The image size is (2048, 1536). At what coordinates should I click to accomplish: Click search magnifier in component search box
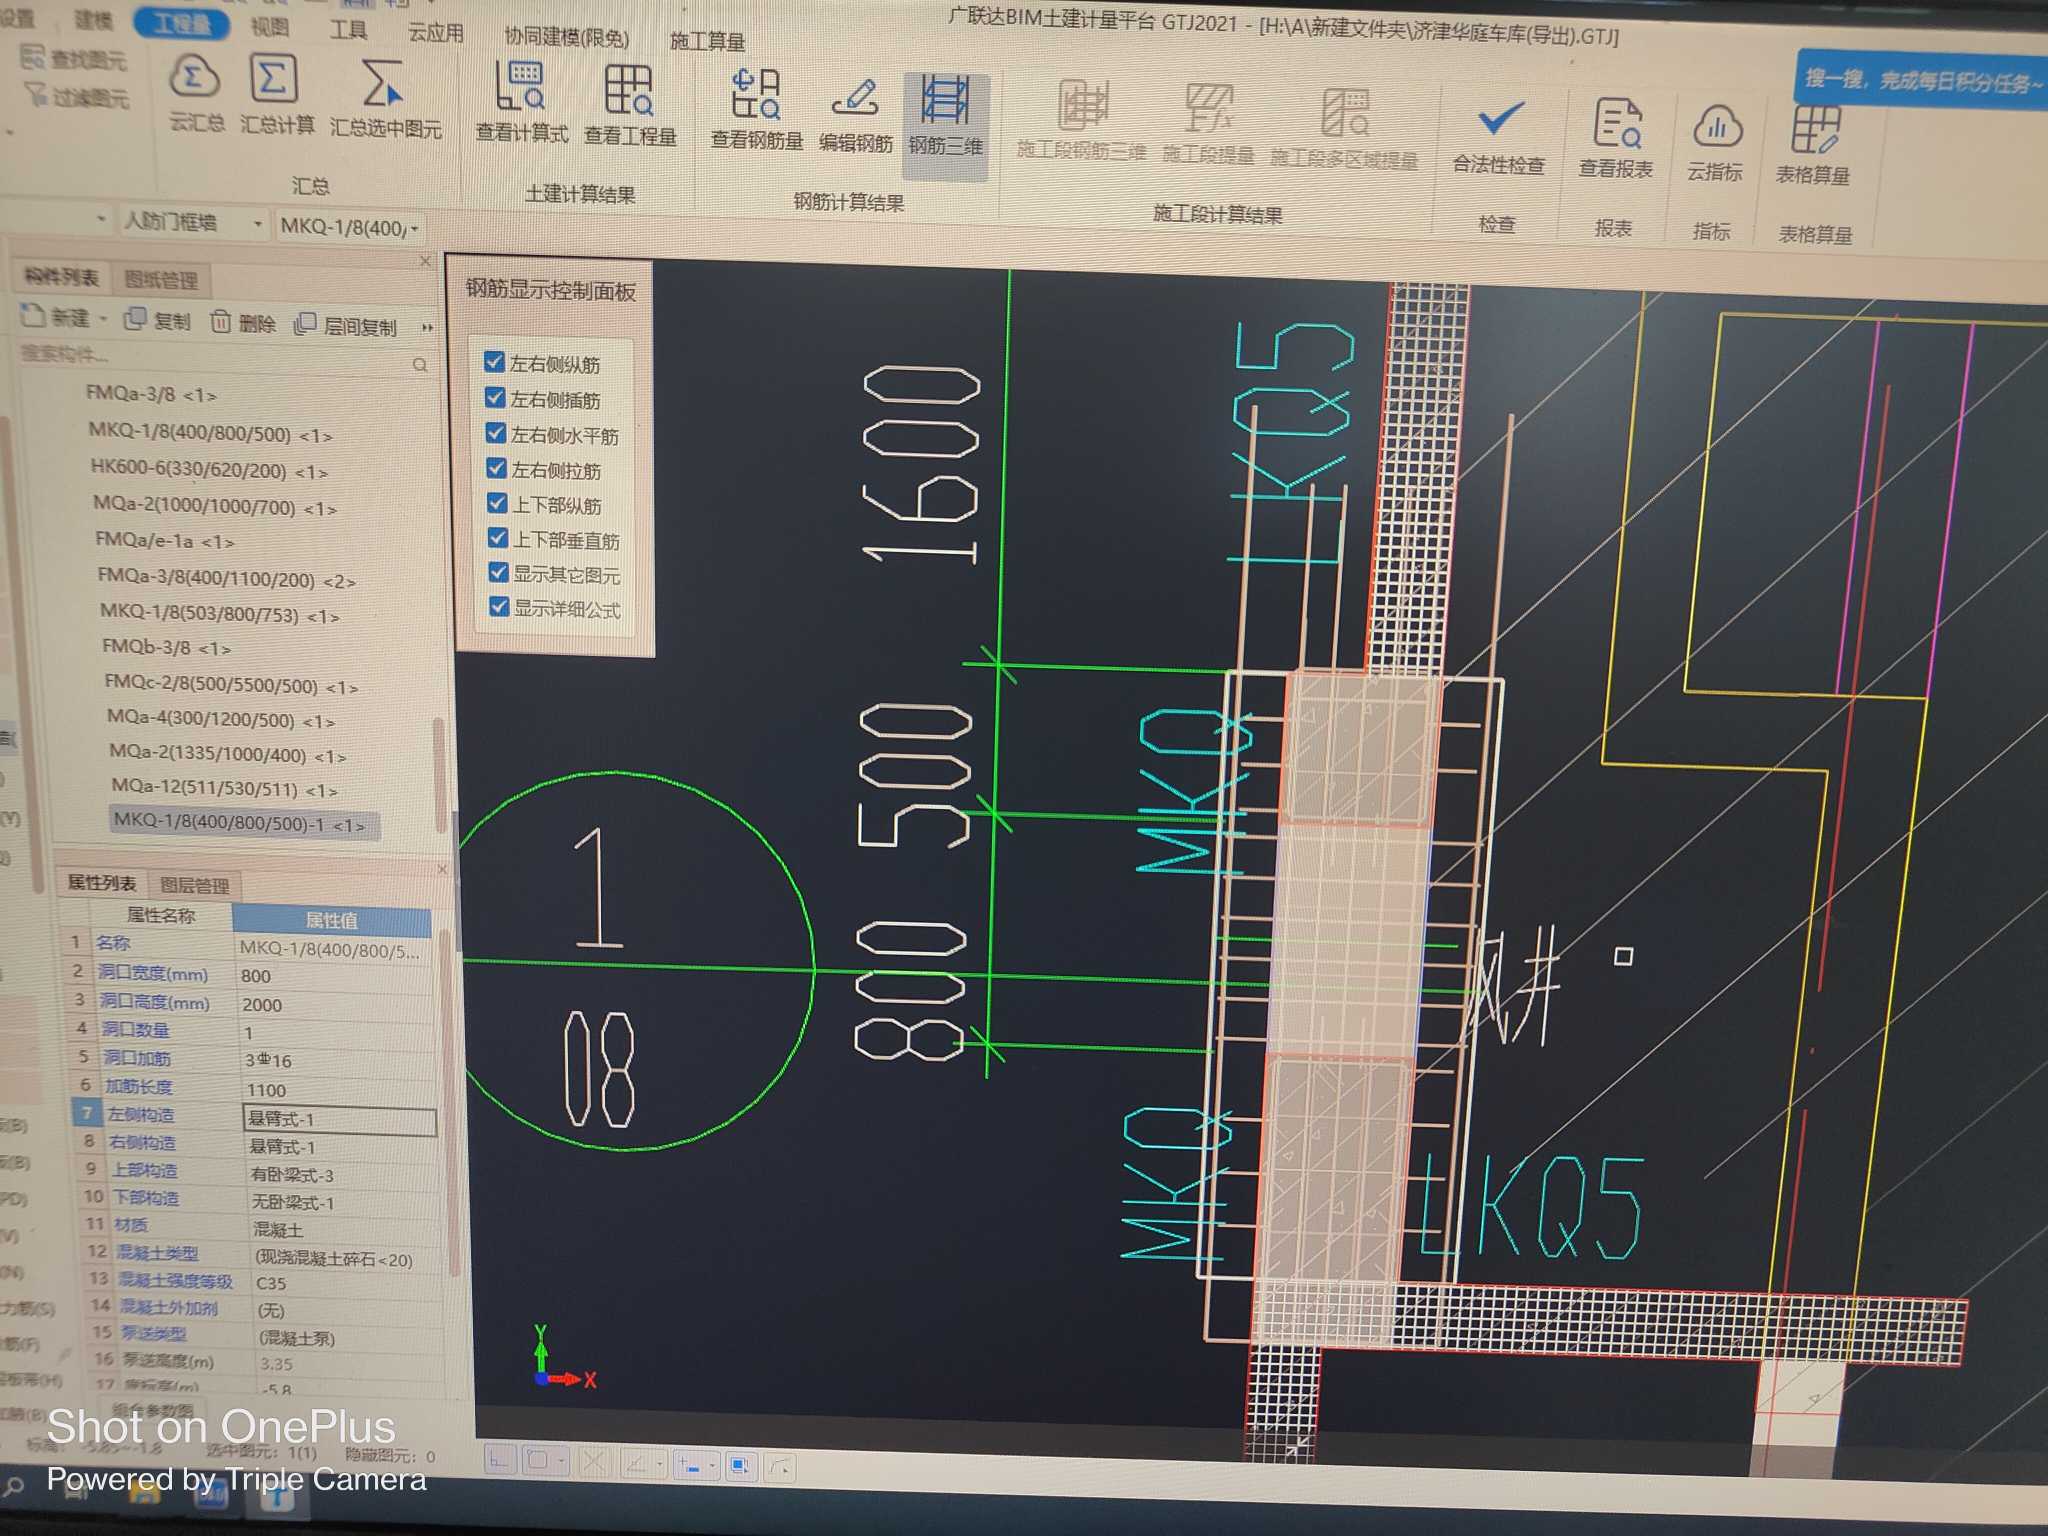click(420, 365)
